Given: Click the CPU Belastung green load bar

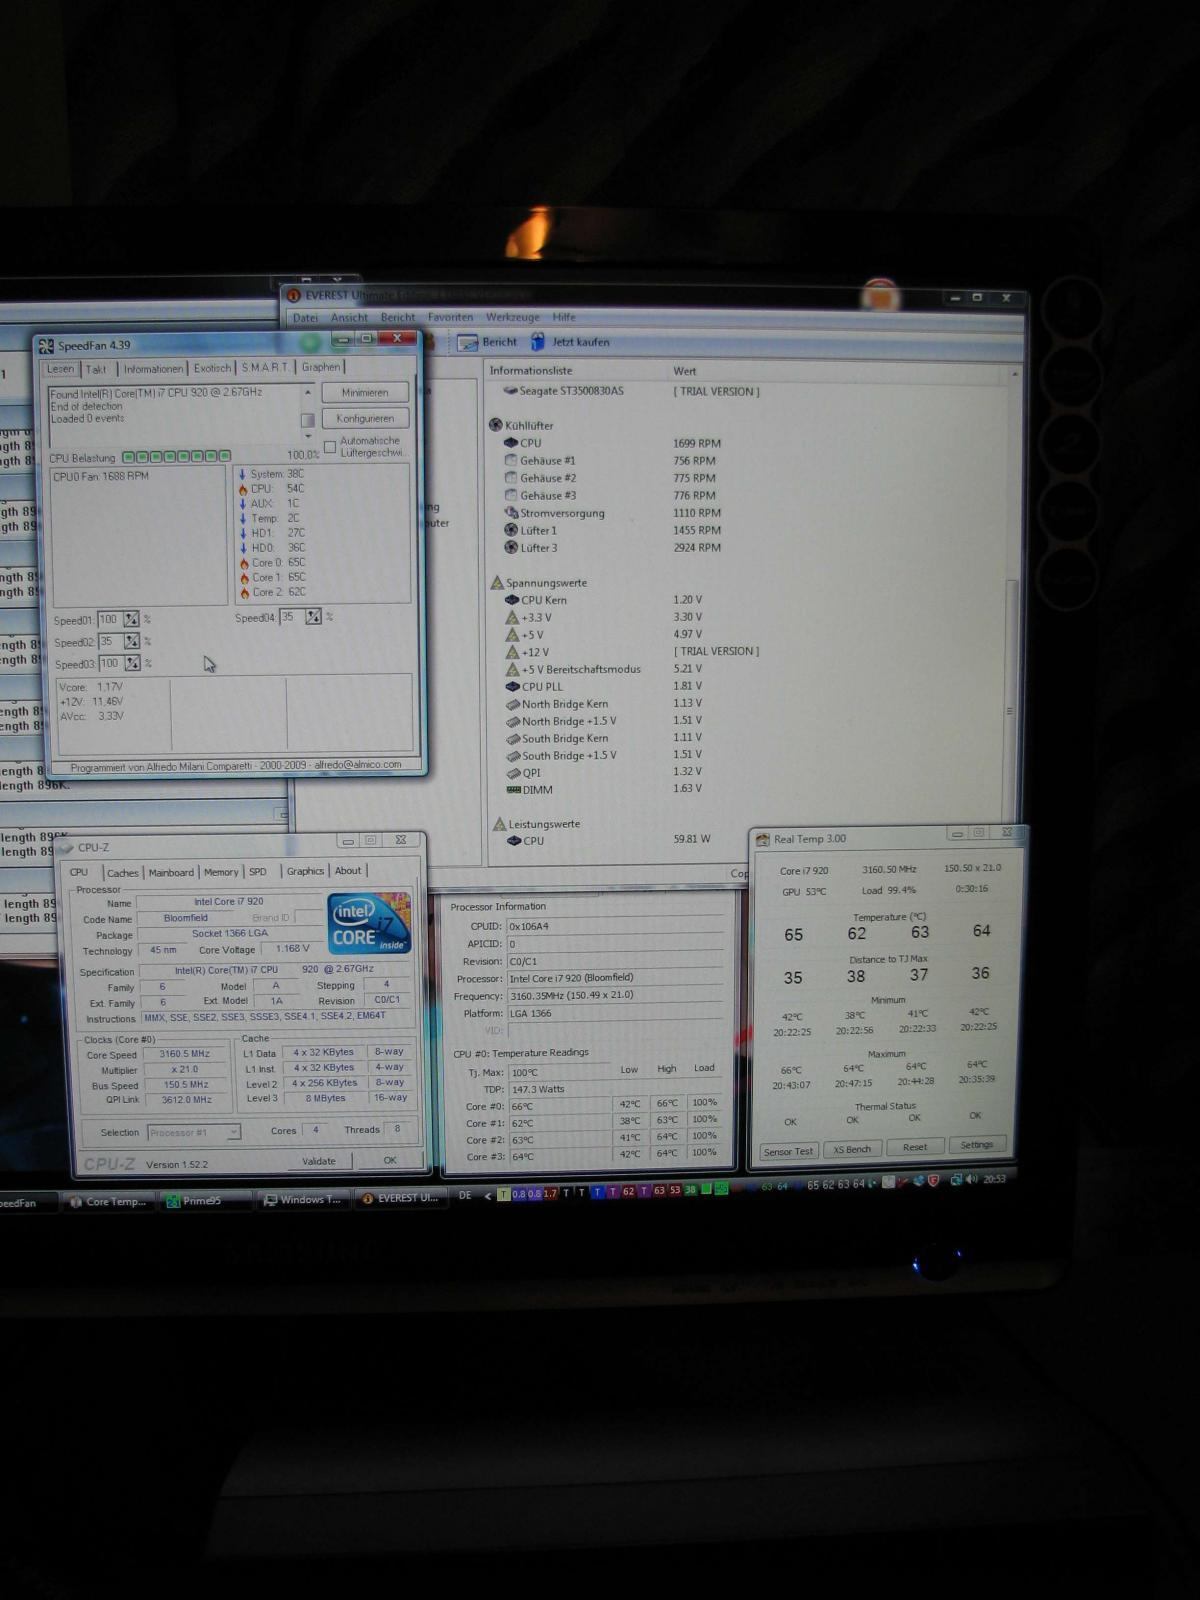Looking at the screenshot, I should tap(176, 457).
